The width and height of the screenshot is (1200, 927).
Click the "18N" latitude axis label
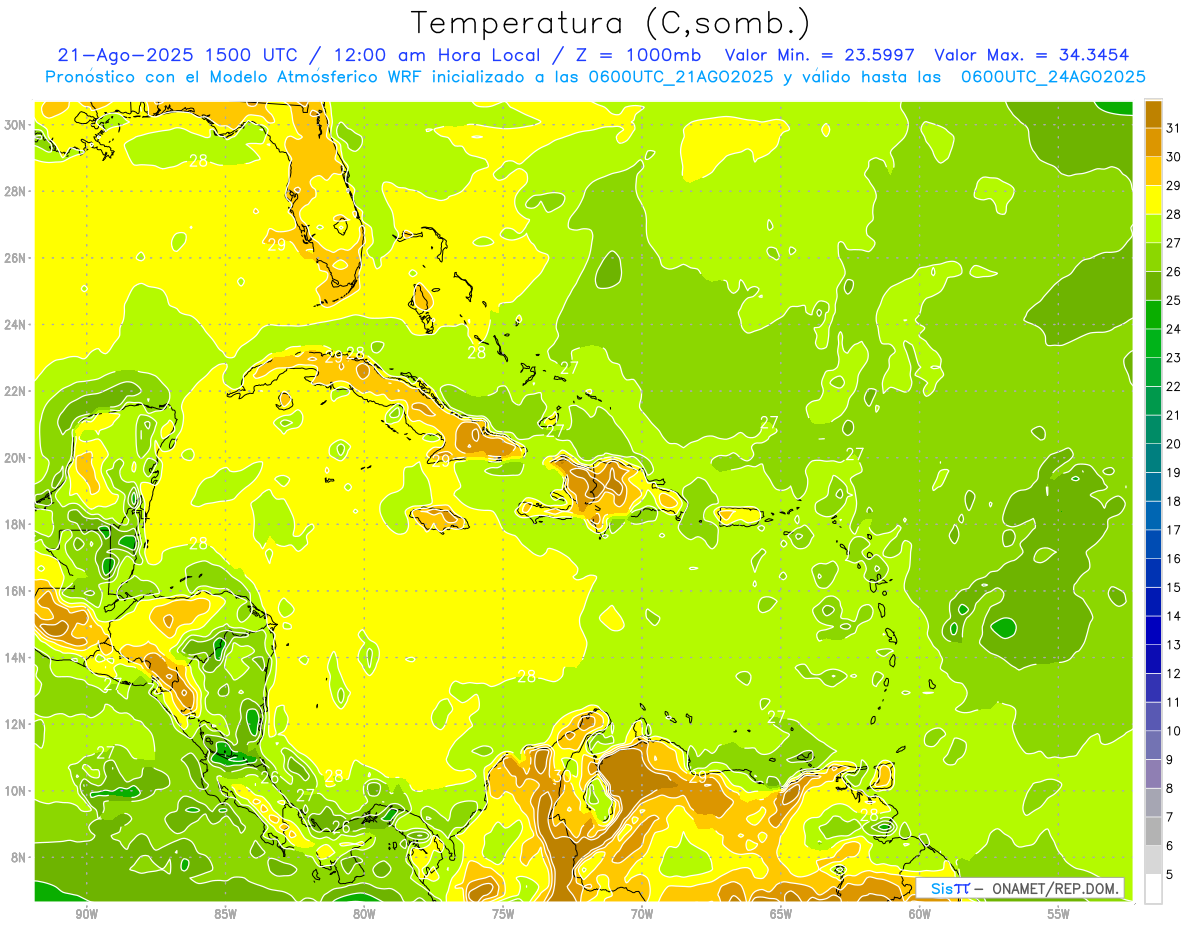tap(16, 524)
